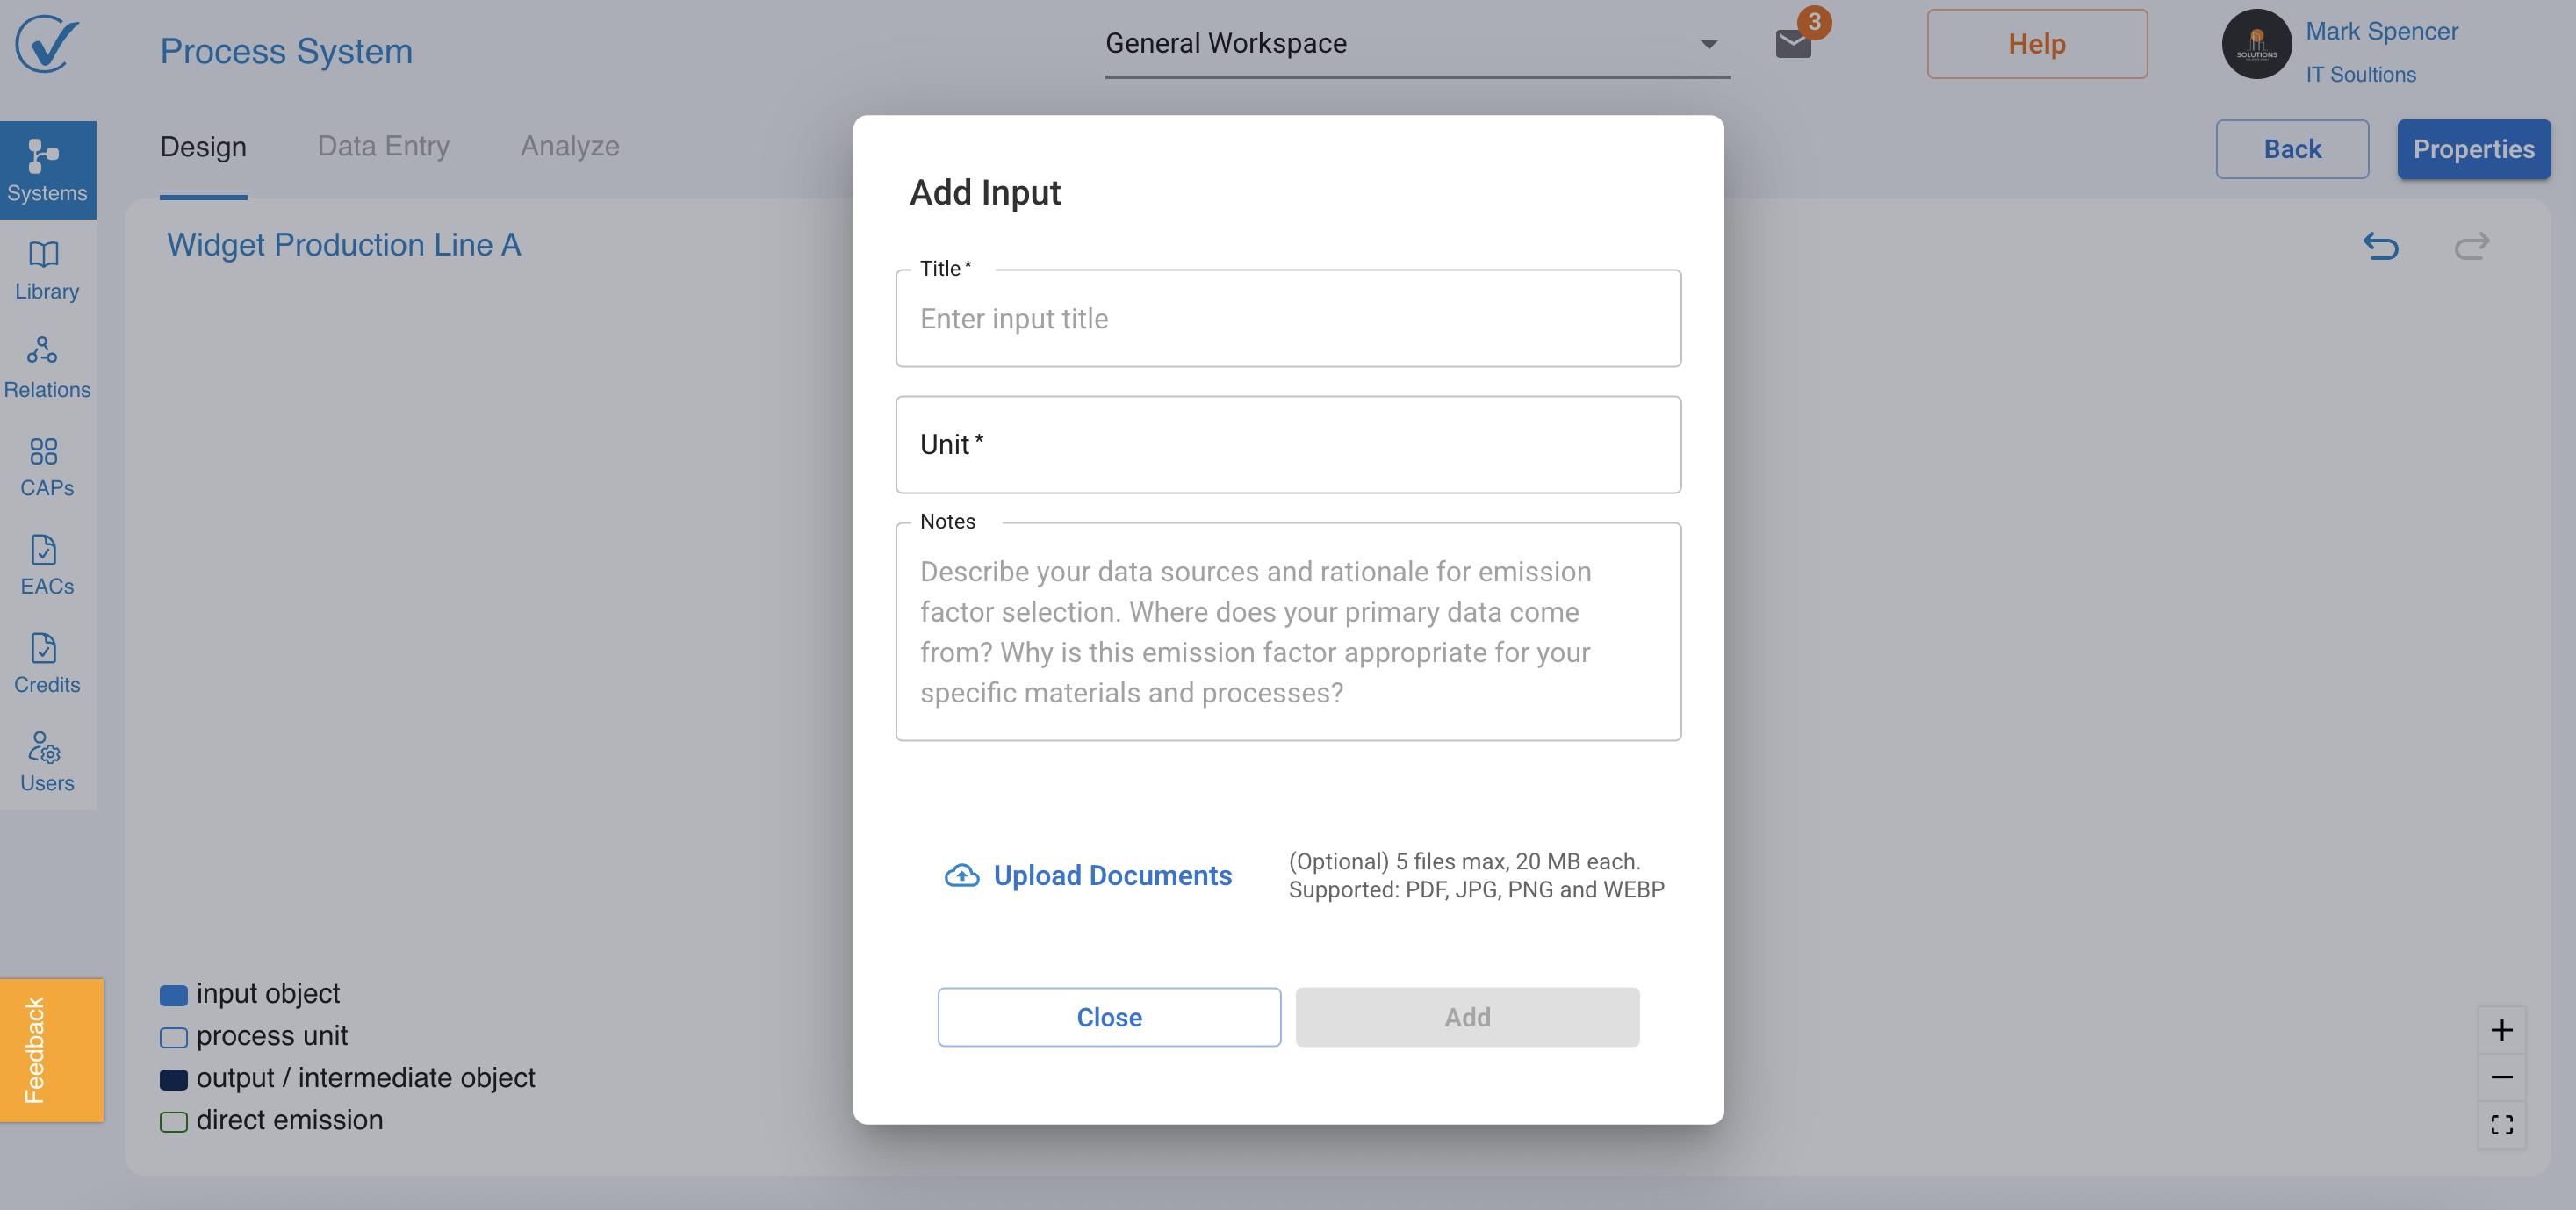Click the redo arrow icon
Viewport: 2576px width, 1210px height.
[2471, 245]
